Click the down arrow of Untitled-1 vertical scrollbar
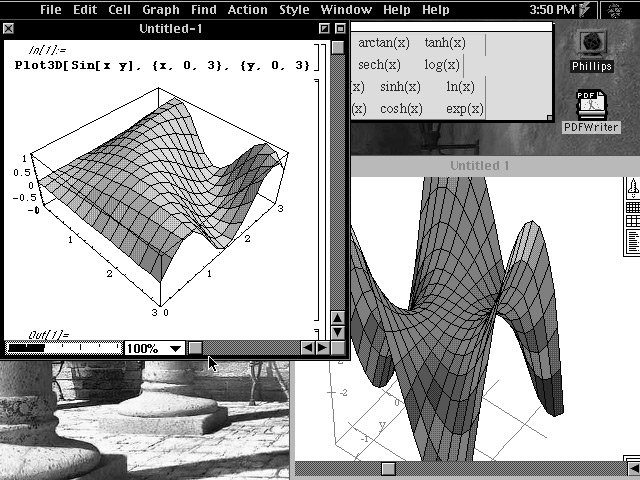This screenshot has width=640, height=480. [338, 332]
